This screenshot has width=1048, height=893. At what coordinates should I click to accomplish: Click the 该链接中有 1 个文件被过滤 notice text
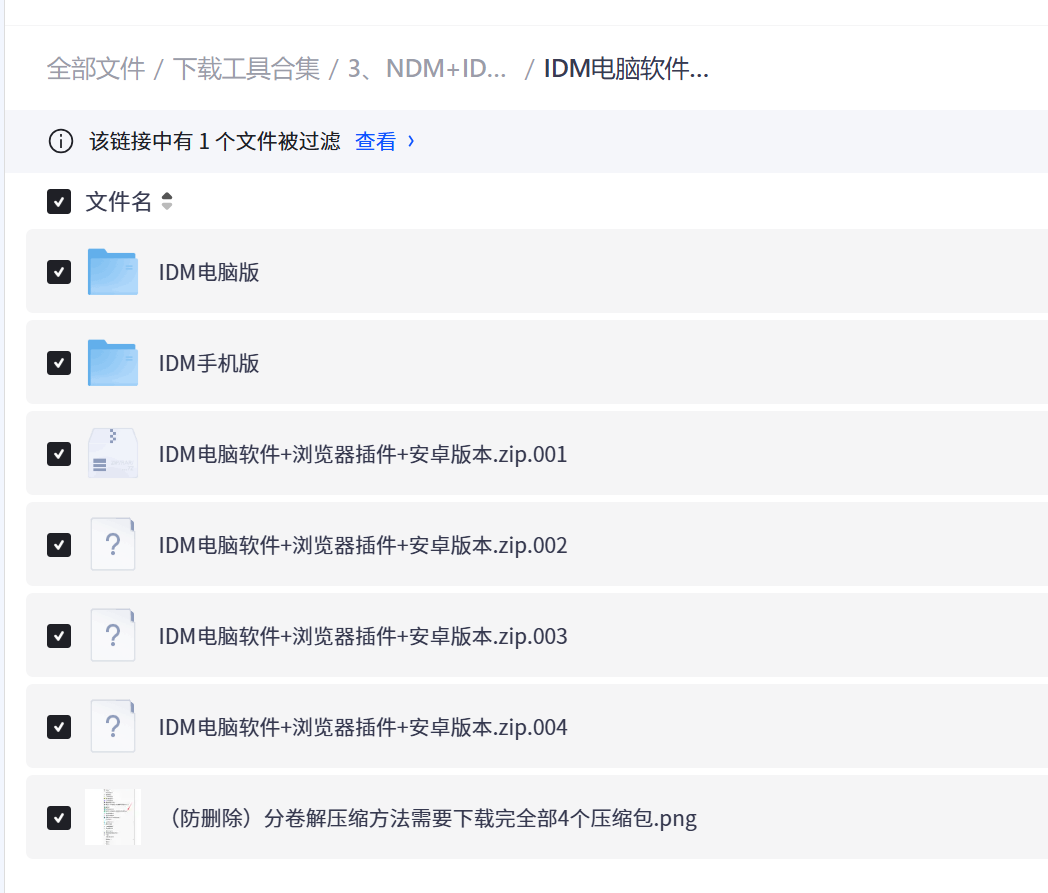click(215, 141)
